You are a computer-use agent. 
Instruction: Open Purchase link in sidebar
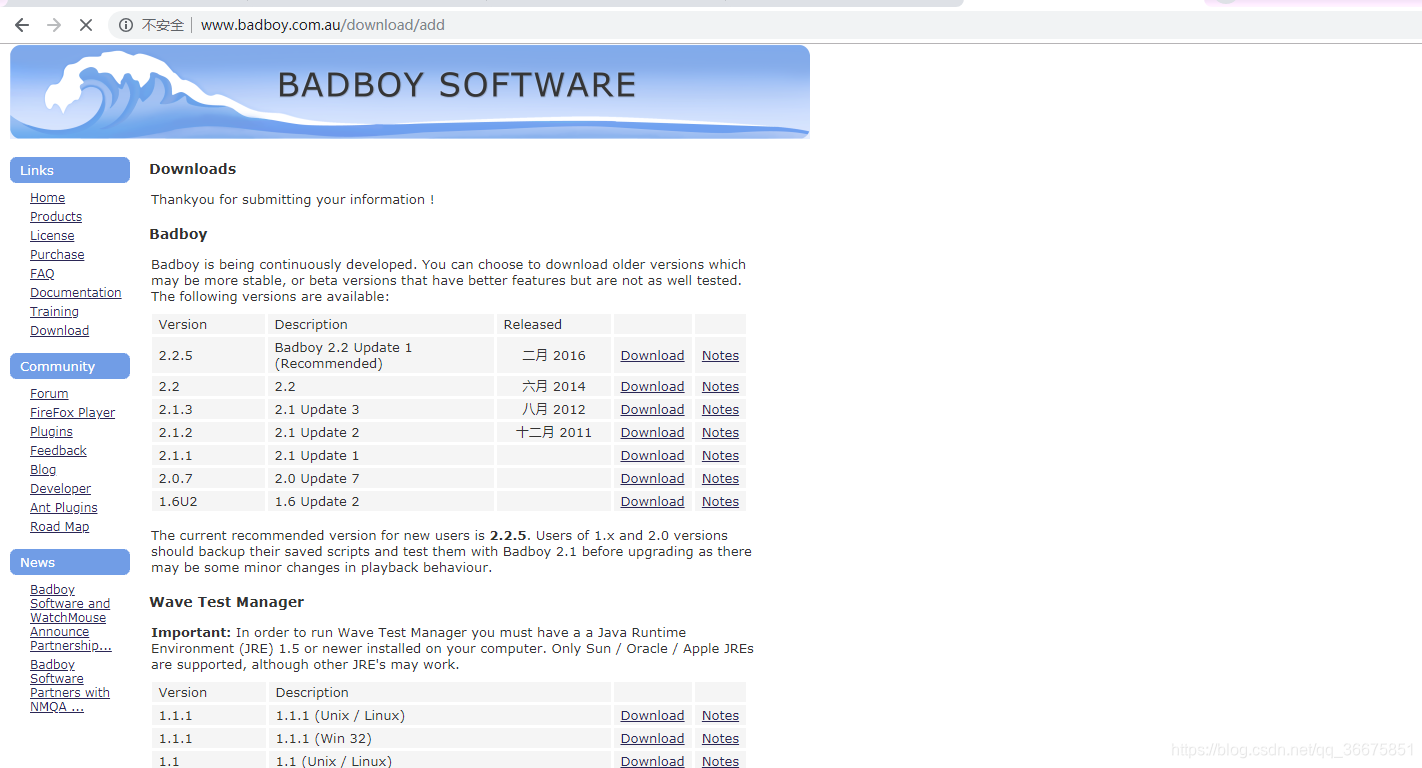57,255
